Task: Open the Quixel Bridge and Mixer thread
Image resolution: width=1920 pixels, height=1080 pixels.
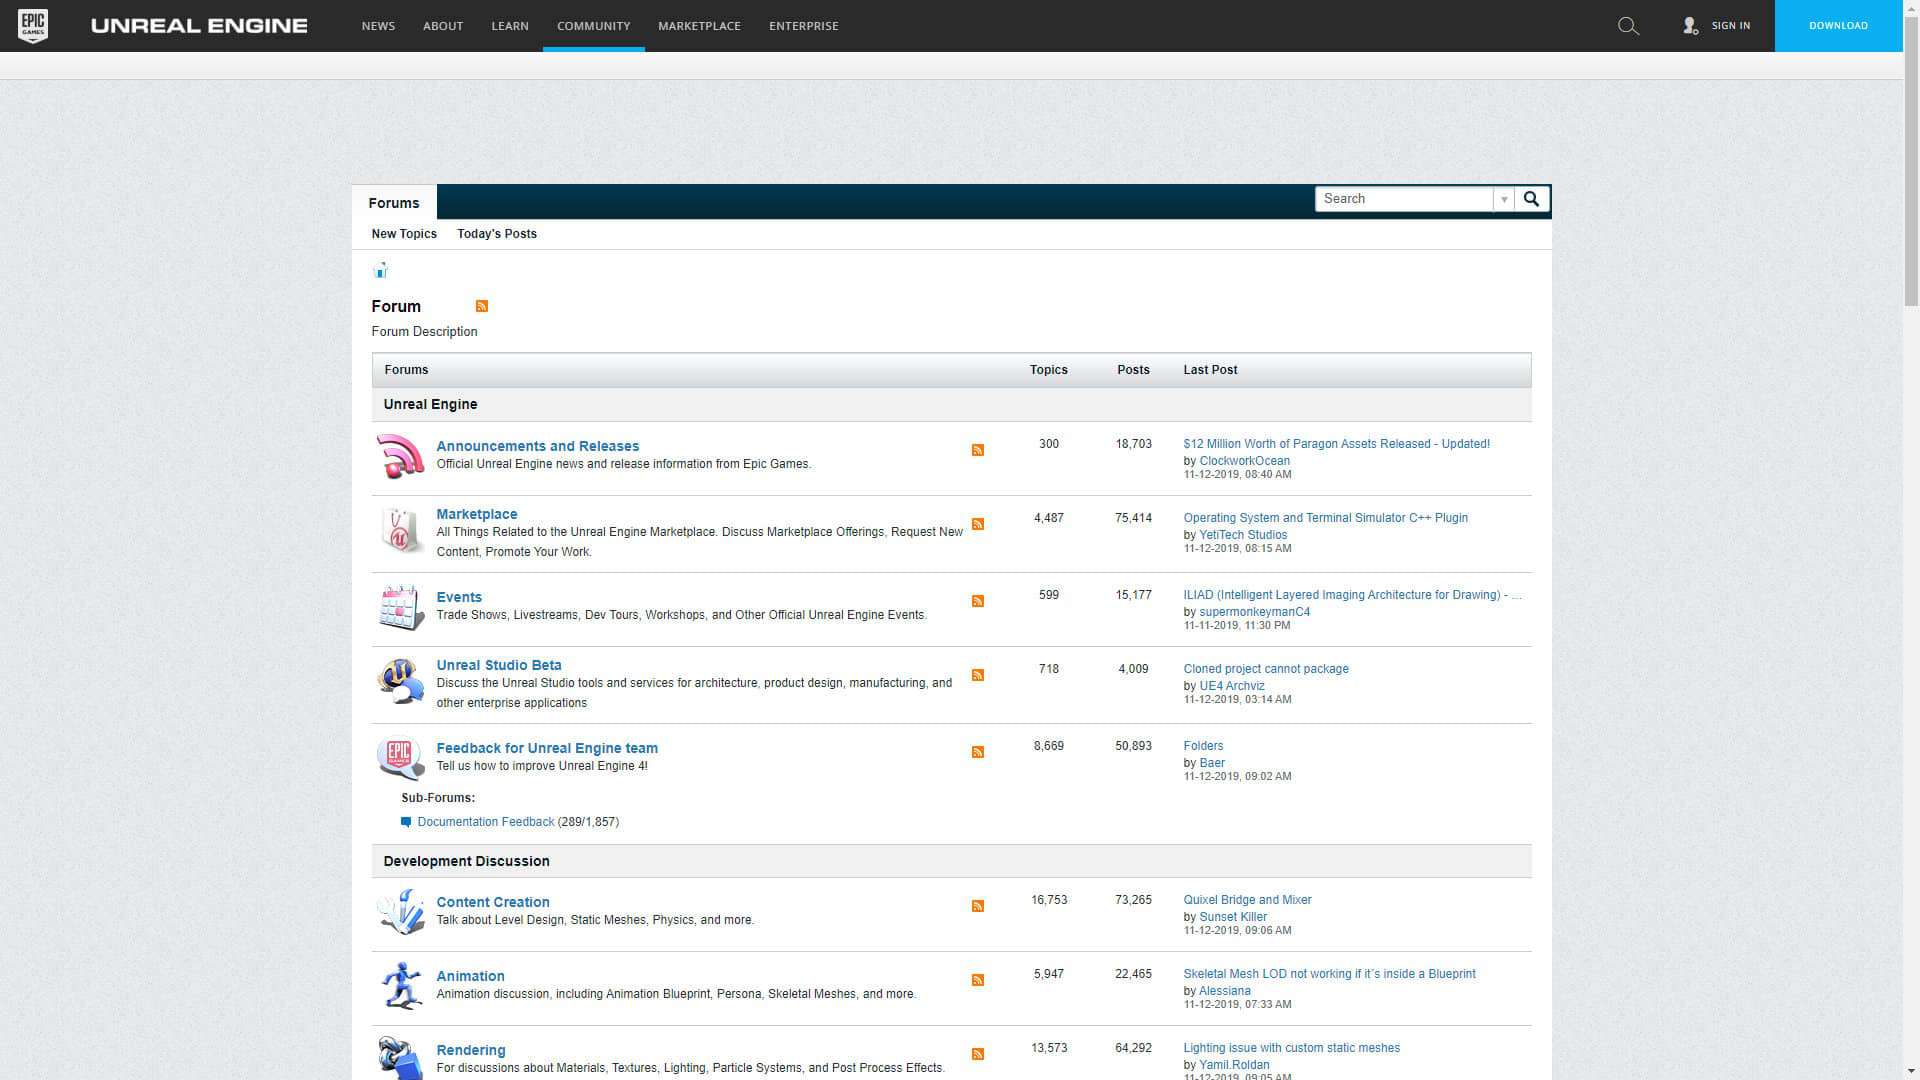Action: (x=1246, y=899)
